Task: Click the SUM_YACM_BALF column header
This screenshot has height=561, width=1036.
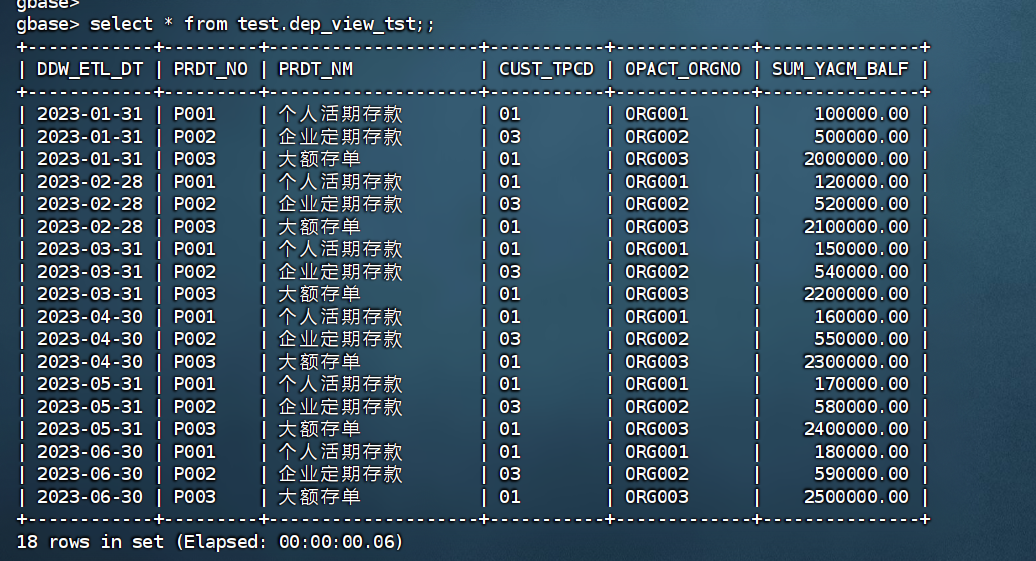Action: tap(840, 69)
